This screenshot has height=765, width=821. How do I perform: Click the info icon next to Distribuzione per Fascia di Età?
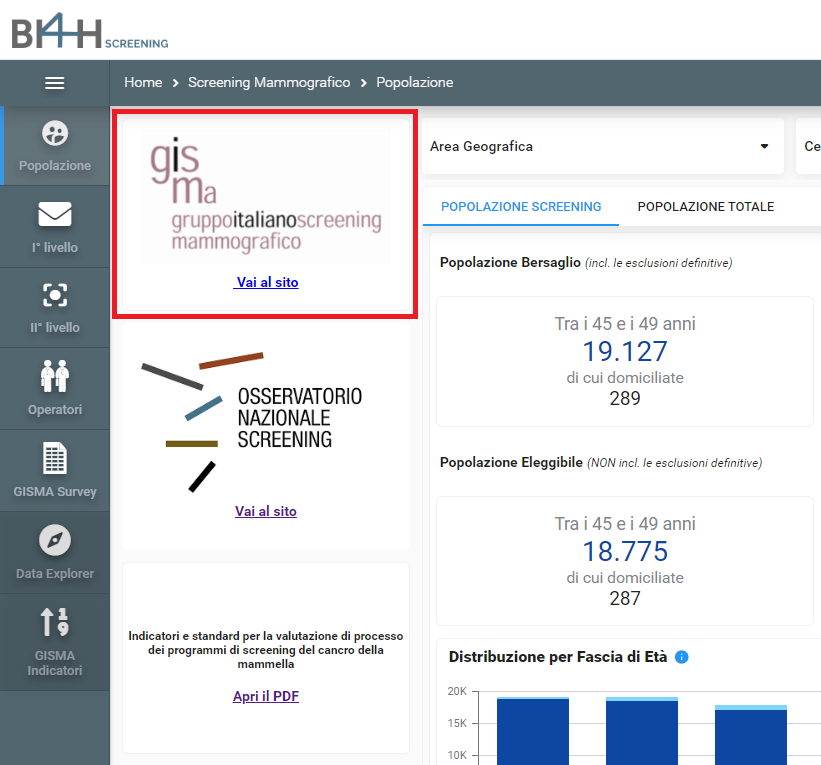point(682,657)
